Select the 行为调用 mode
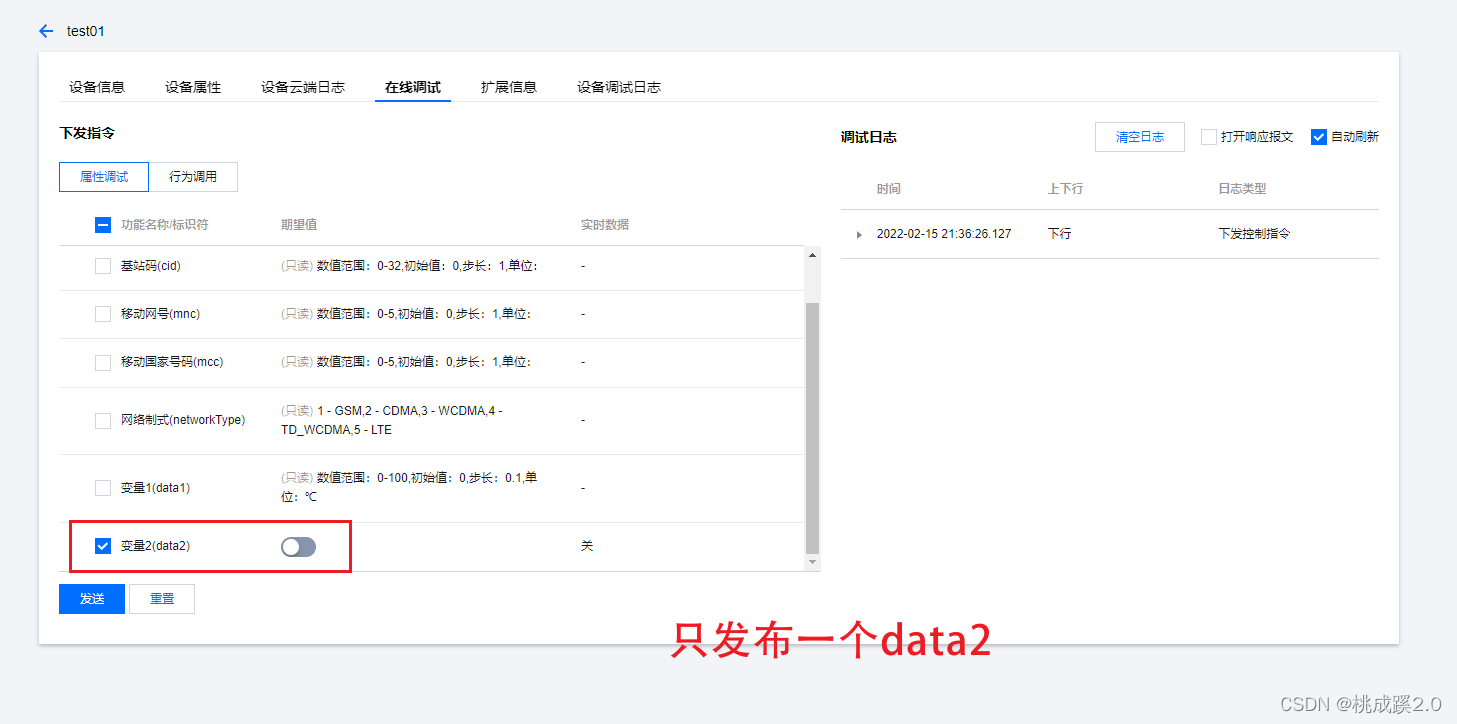Screen dimensions: 1457x724 tap(193, 176)
